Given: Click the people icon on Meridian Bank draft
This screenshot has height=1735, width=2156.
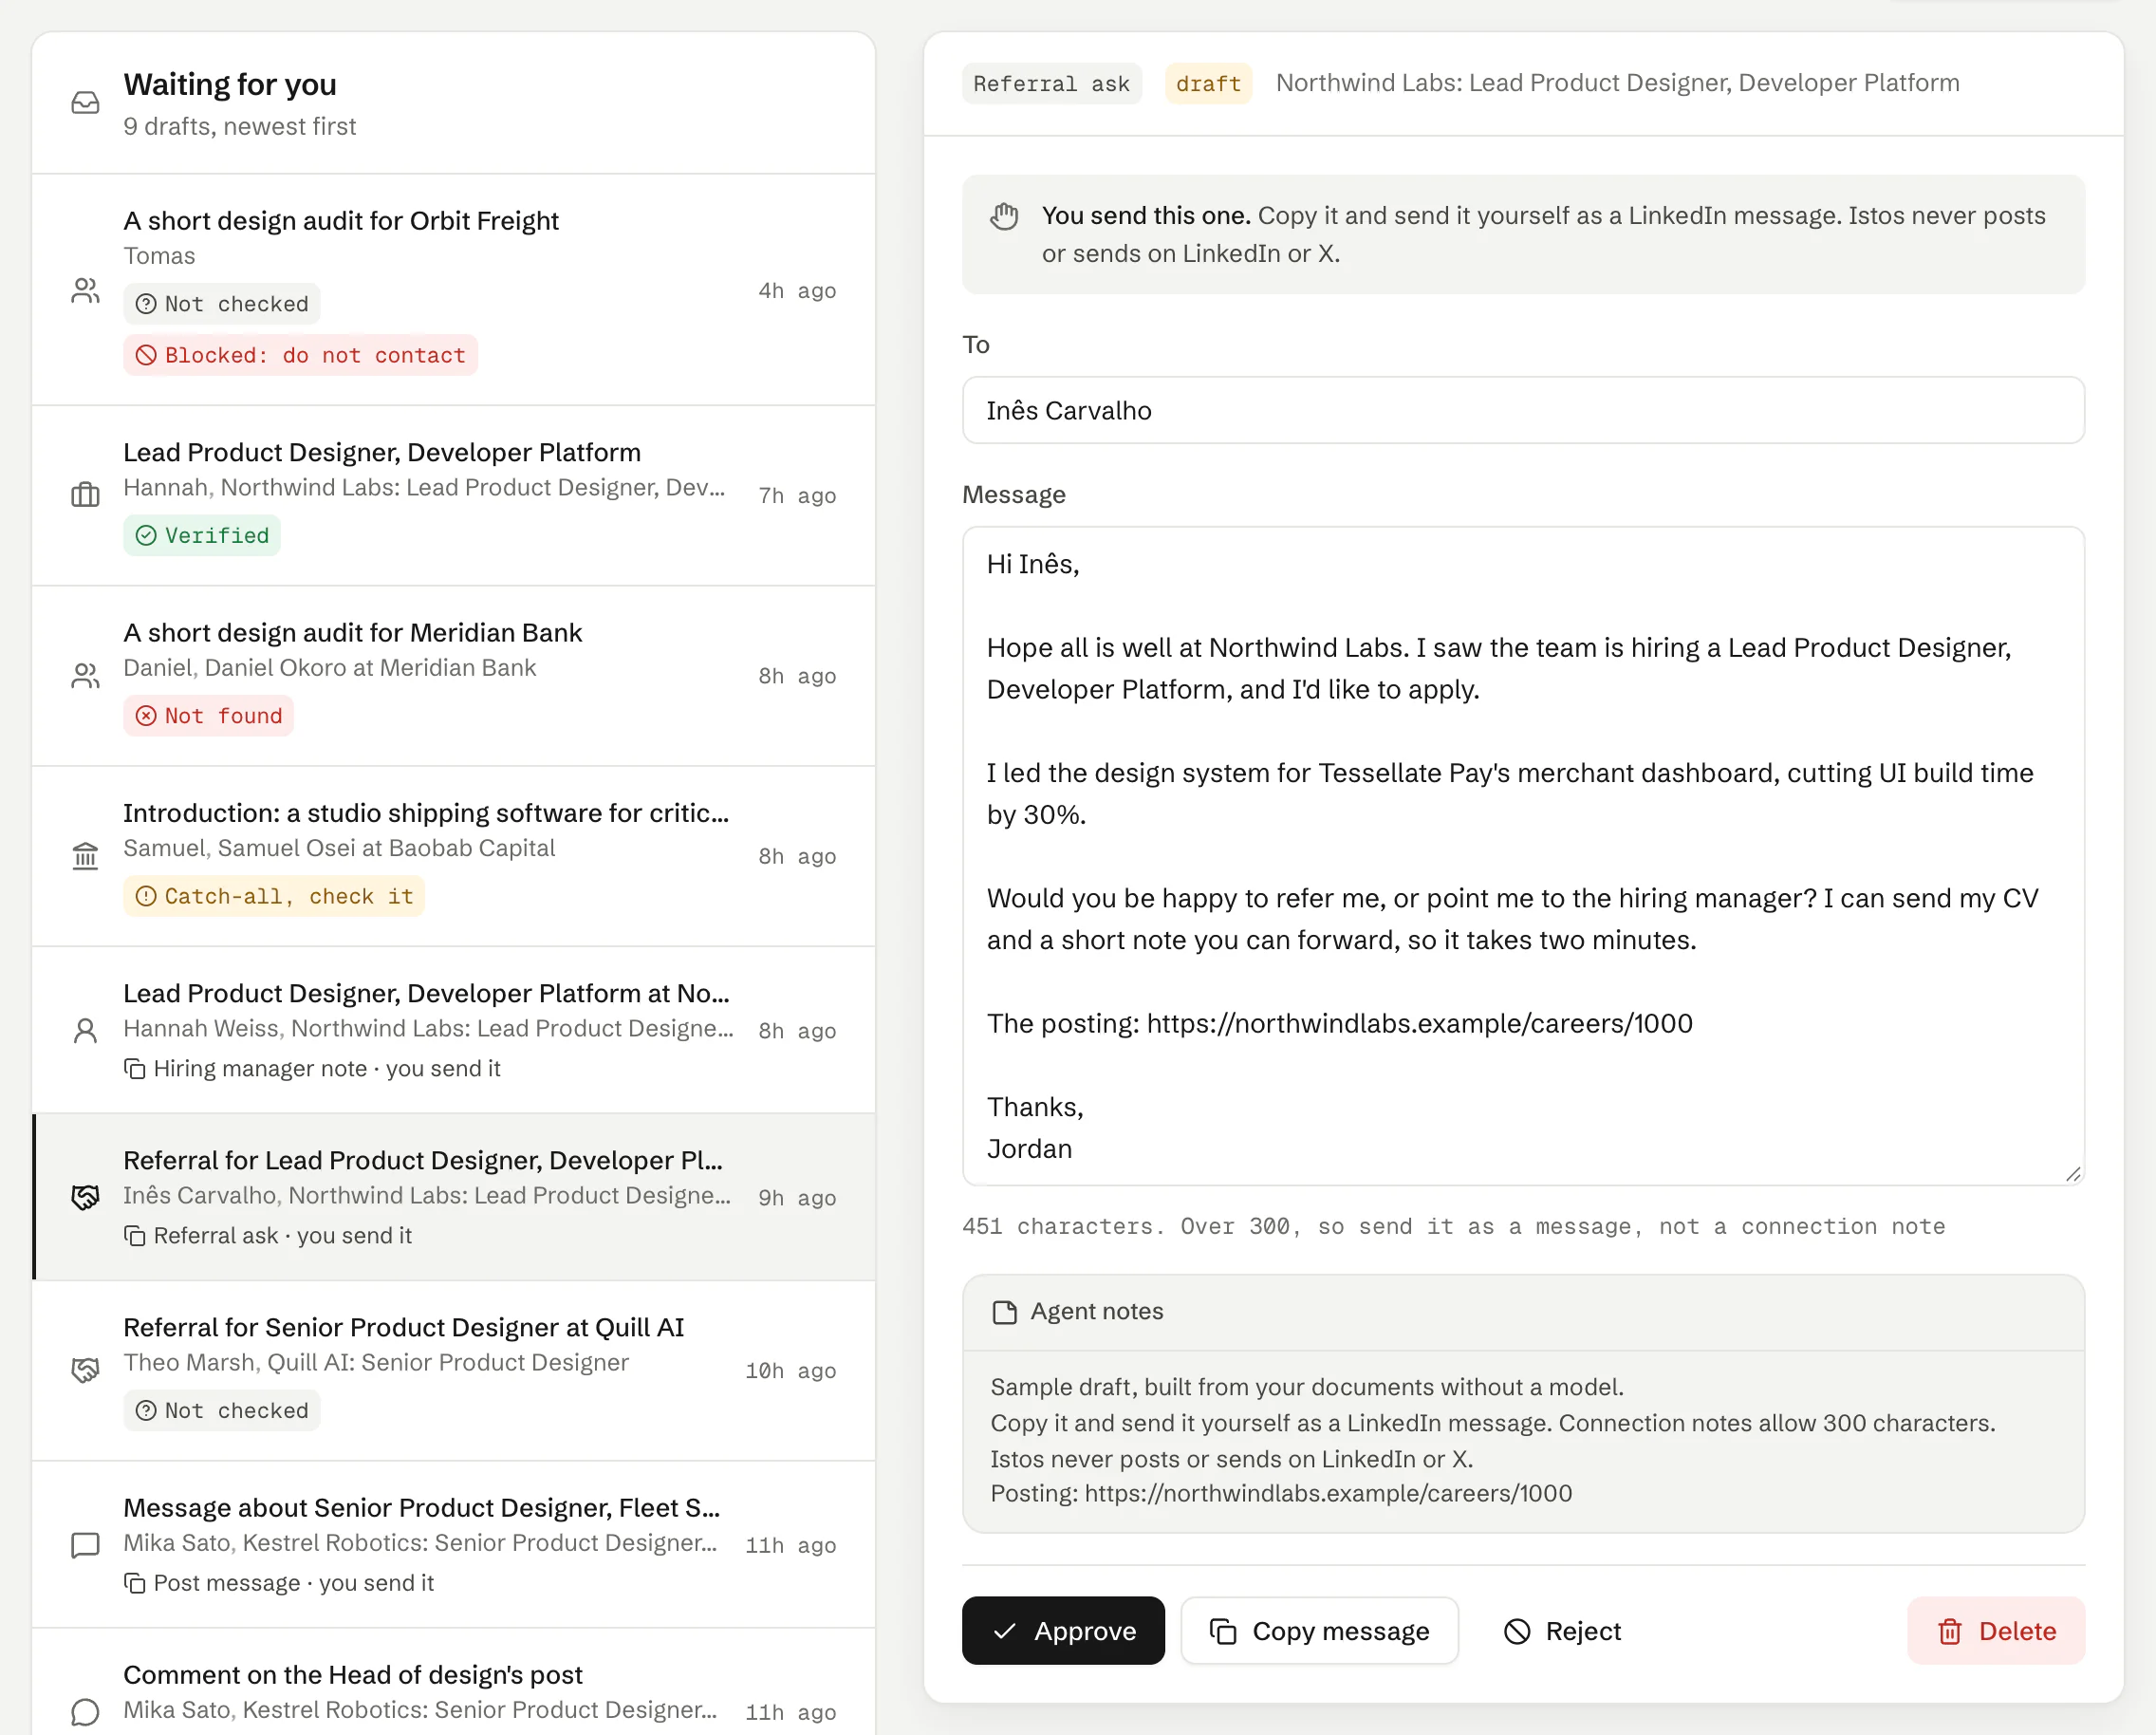Looking at the screenshot, I should 86,676.
